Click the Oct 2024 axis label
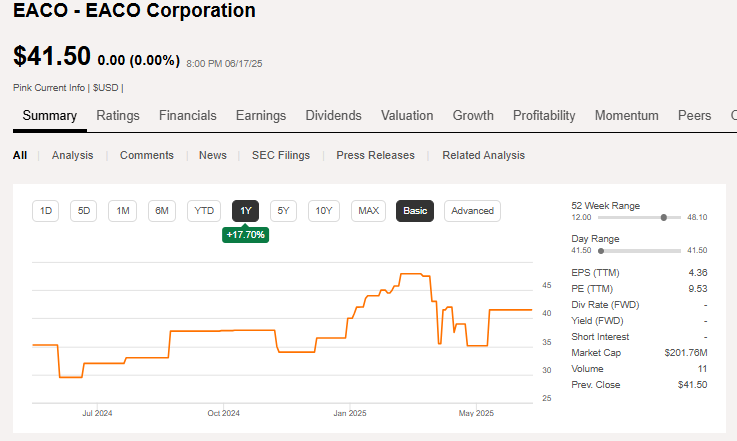Viewport: 737px width, 441px height. point(224,413)
